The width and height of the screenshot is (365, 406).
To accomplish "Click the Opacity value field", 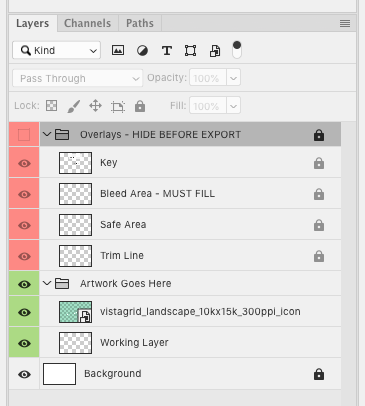I will [x=208, y=78].
